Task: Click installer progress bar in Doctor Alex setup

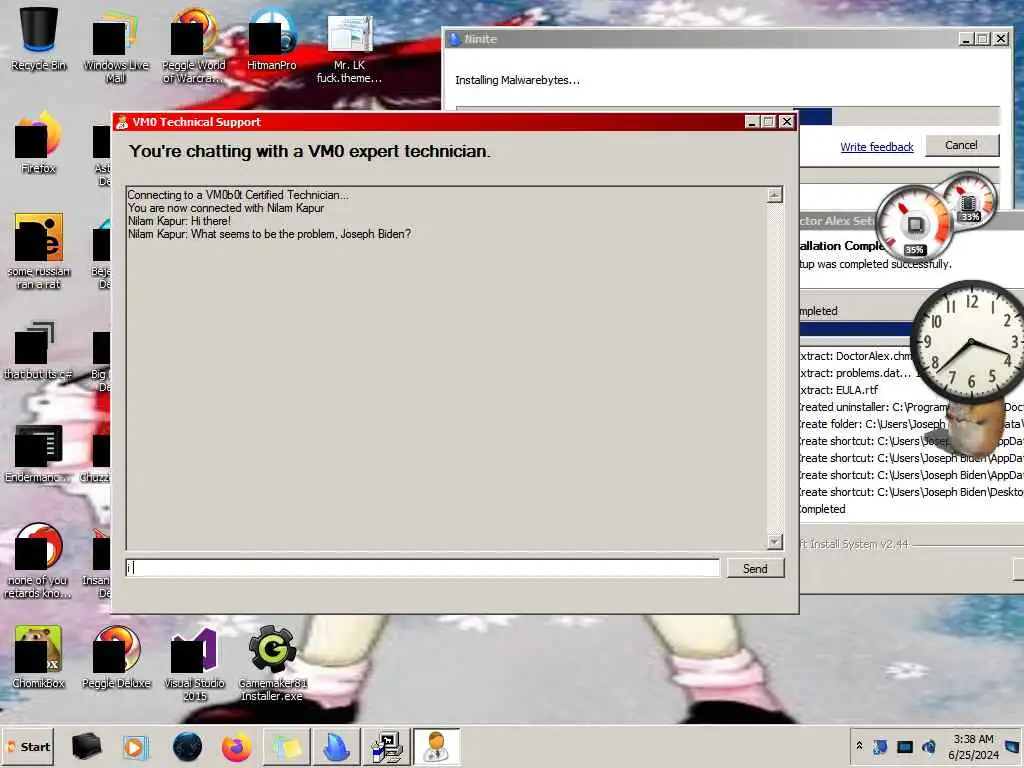Action: (856, 329)
